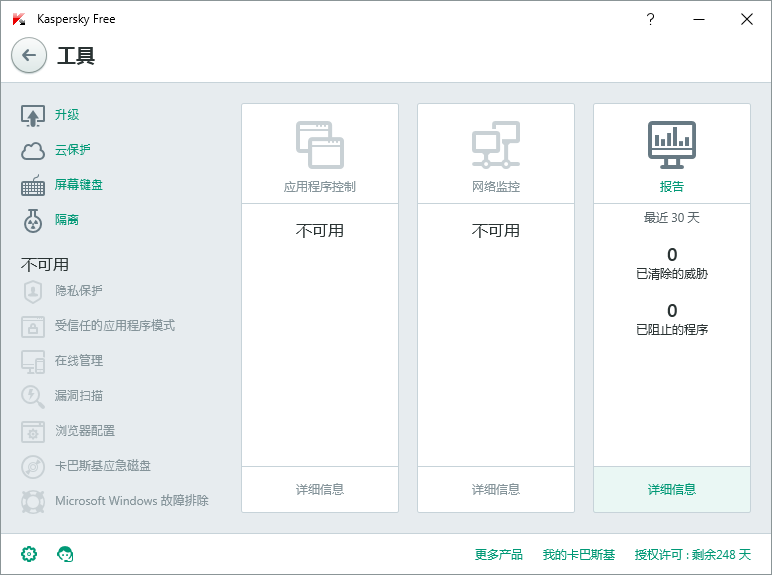The width and height of the screenshot is (772, 575).
Task: Click the privacy protection shield icon
Action: tap(33, 291)
